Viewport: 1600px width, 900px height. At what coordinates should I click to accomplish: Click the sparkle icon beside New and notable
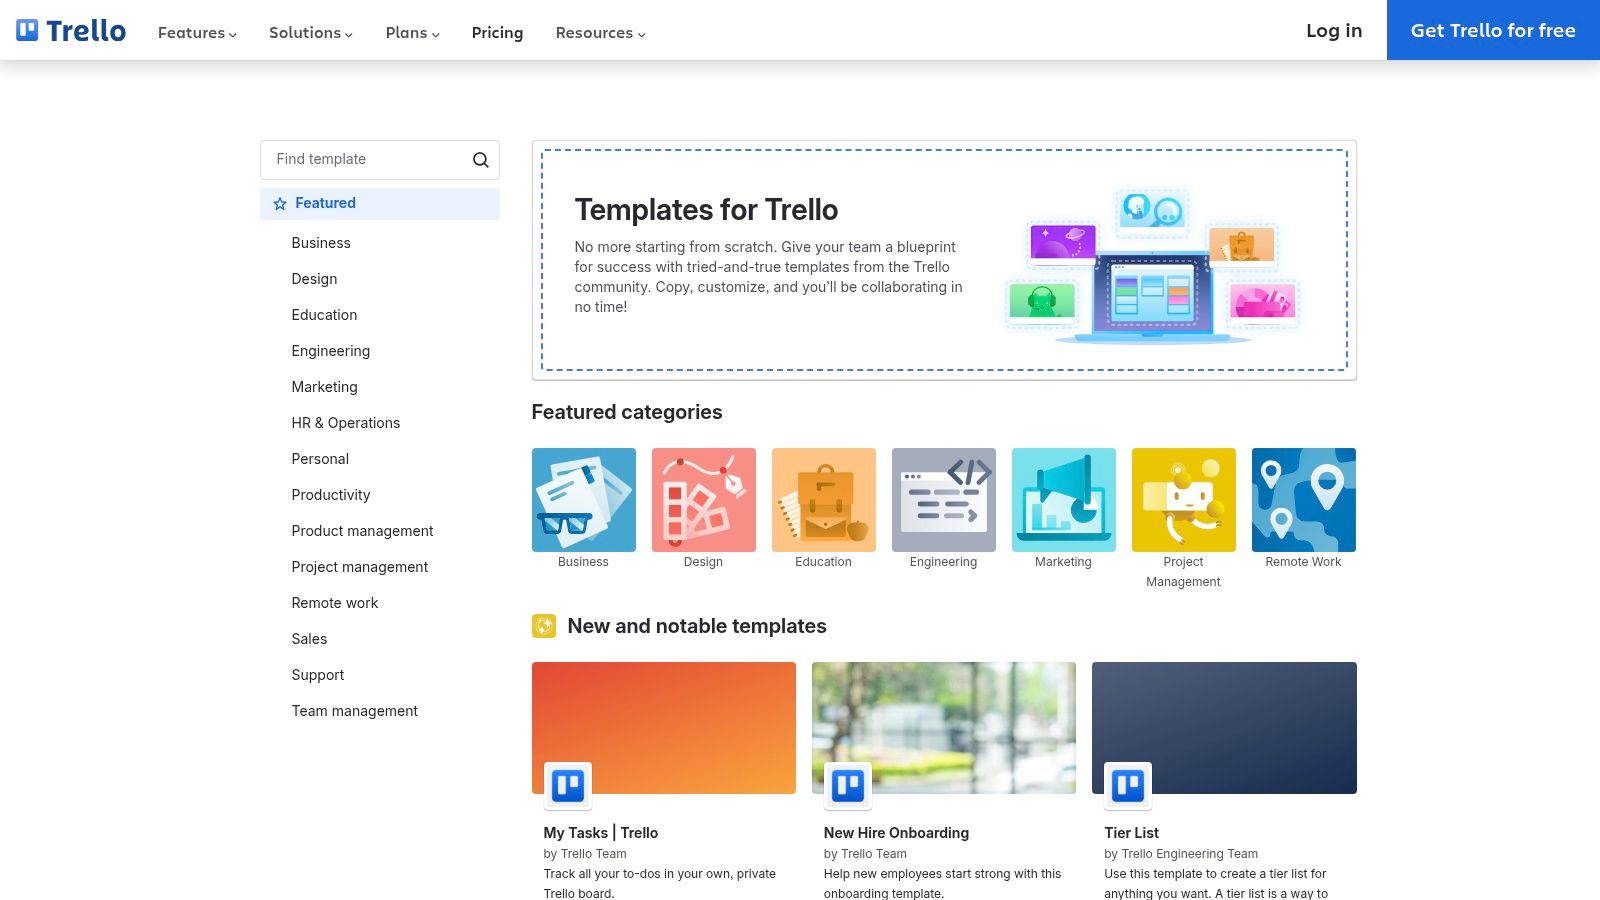tap(544, 626)
